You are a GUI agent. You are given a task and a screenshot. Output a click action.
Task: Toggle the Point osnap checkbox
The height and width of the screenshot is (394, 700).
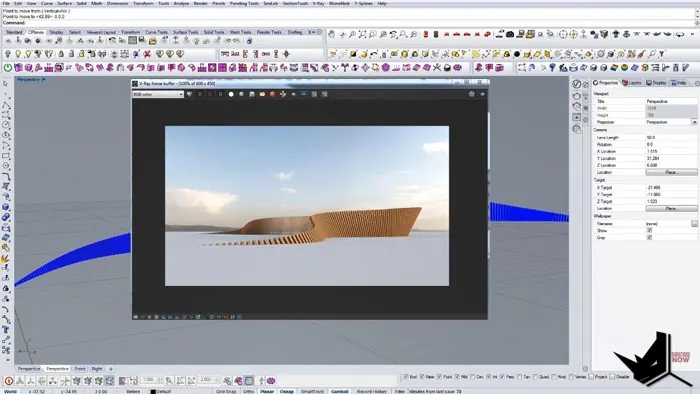pos(439,377)
